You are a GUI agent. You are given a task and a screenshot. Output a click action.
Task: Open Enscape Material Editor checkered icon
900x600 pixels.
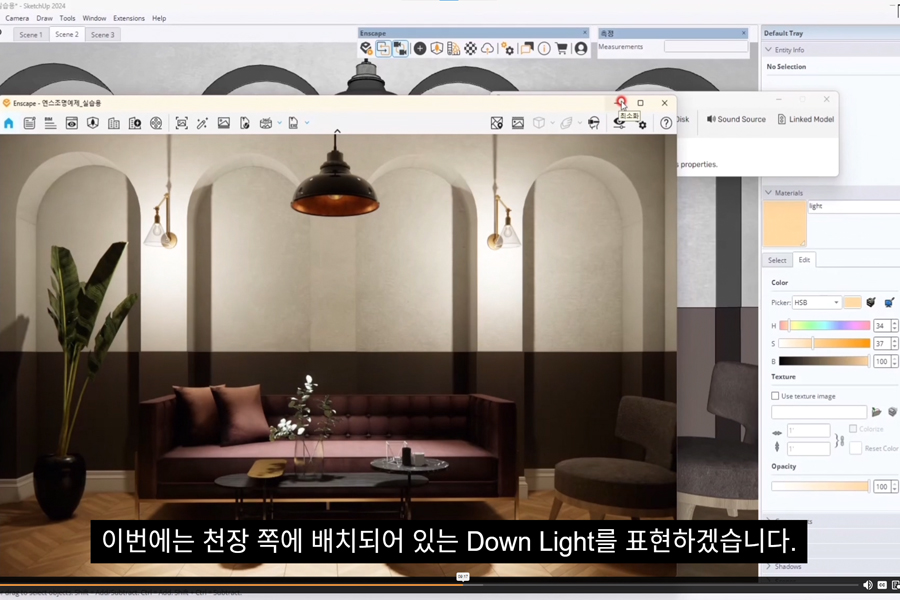(x=471, y=49)
